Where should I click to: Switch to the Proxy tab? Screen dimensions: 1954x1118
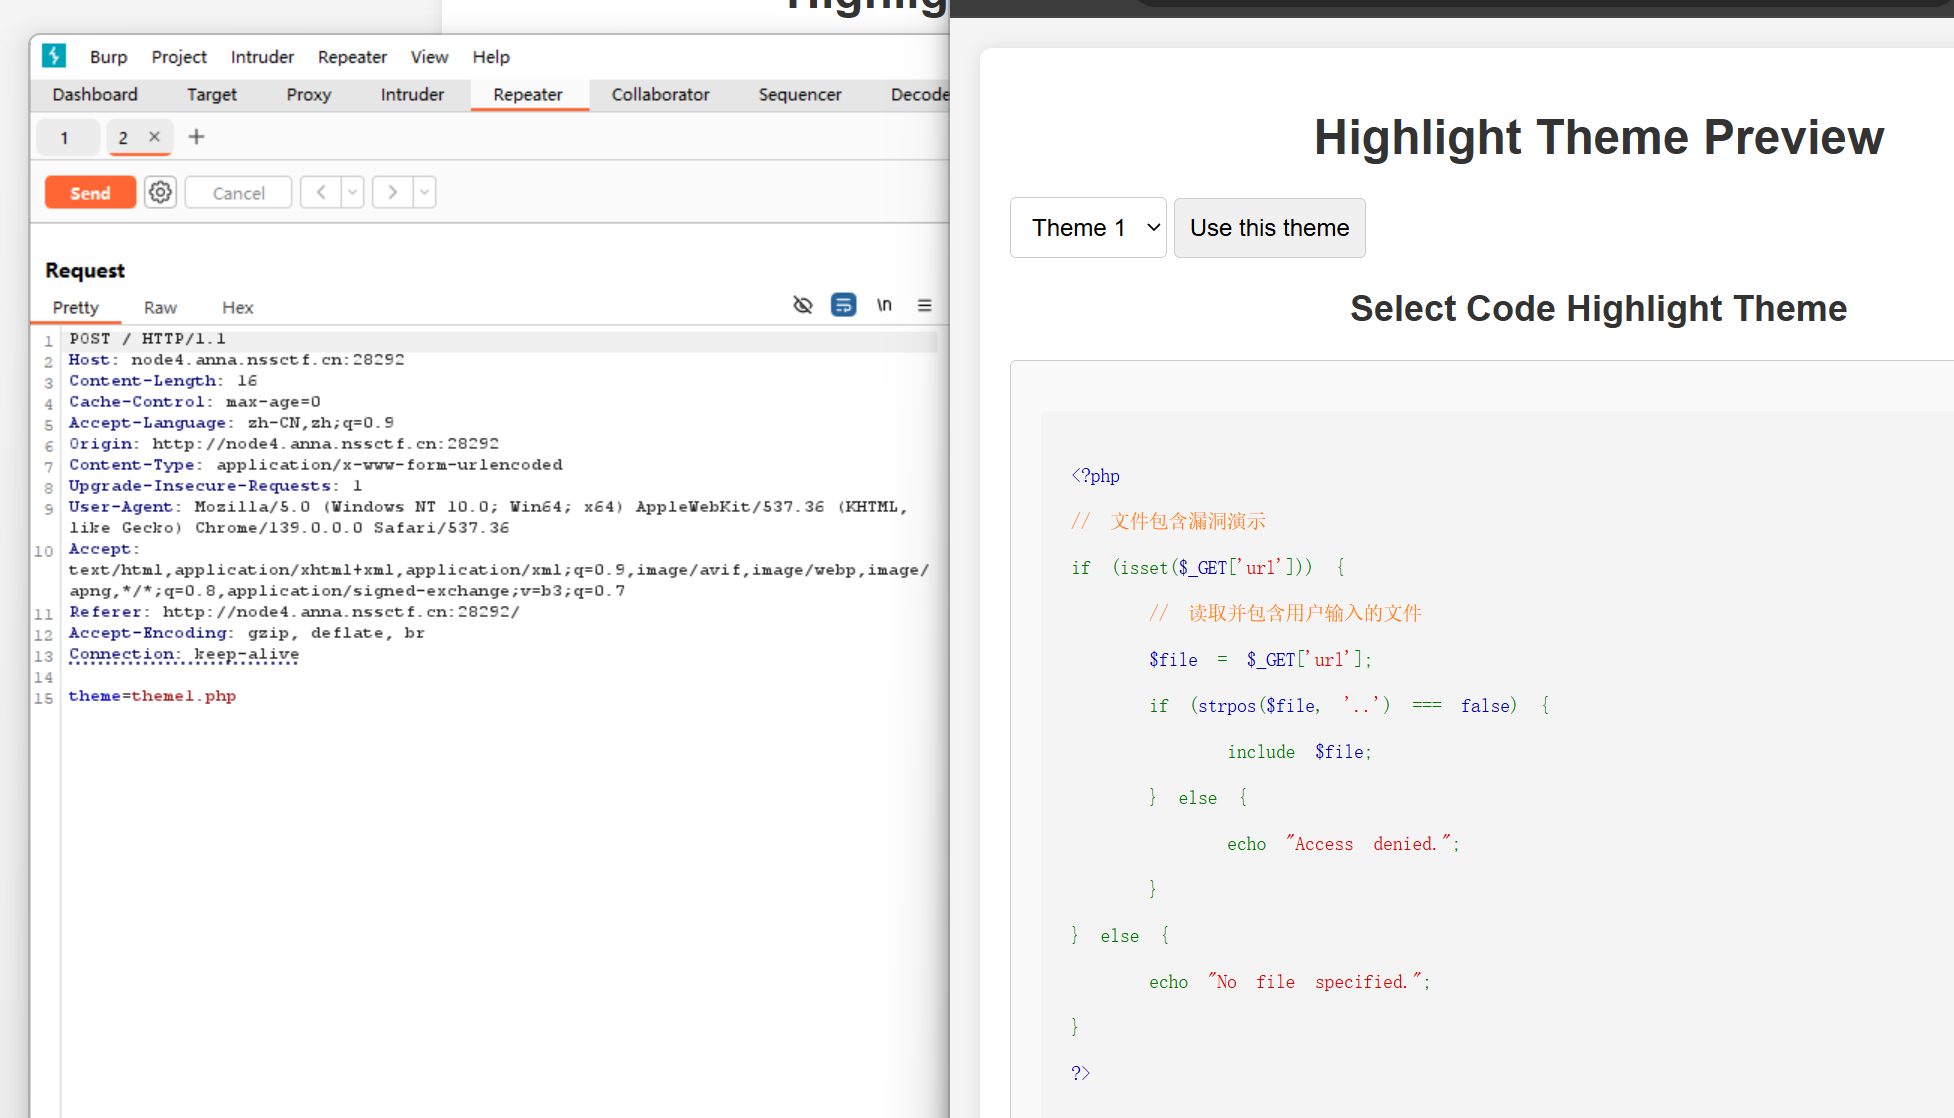point(308,94)
